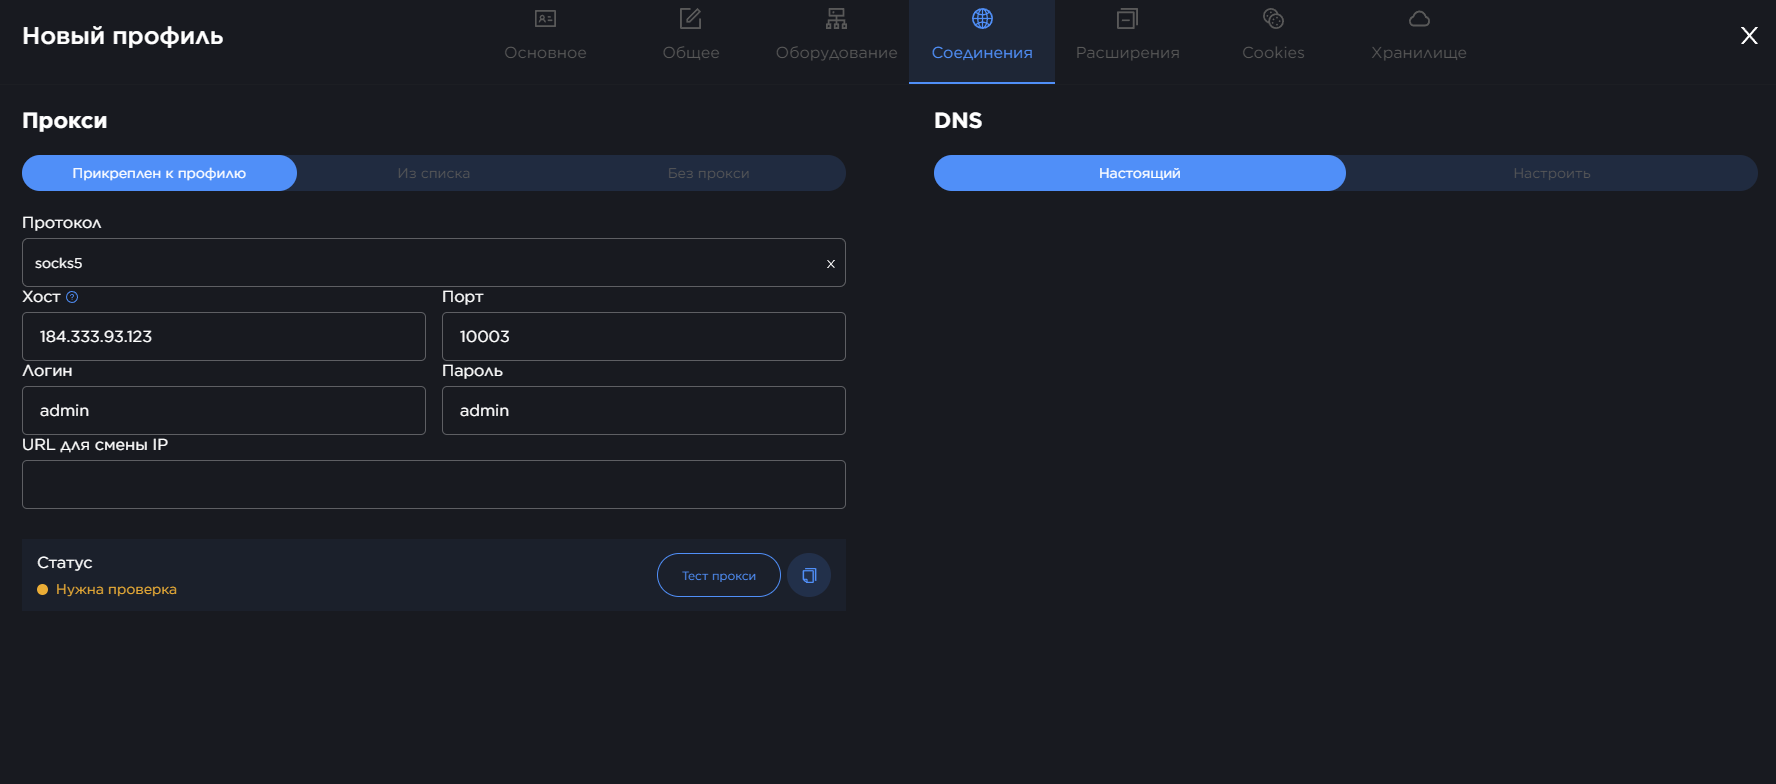
Task: Clear the socks5 protocol selection
Action: pyautogui.click(x=830, y=264)
